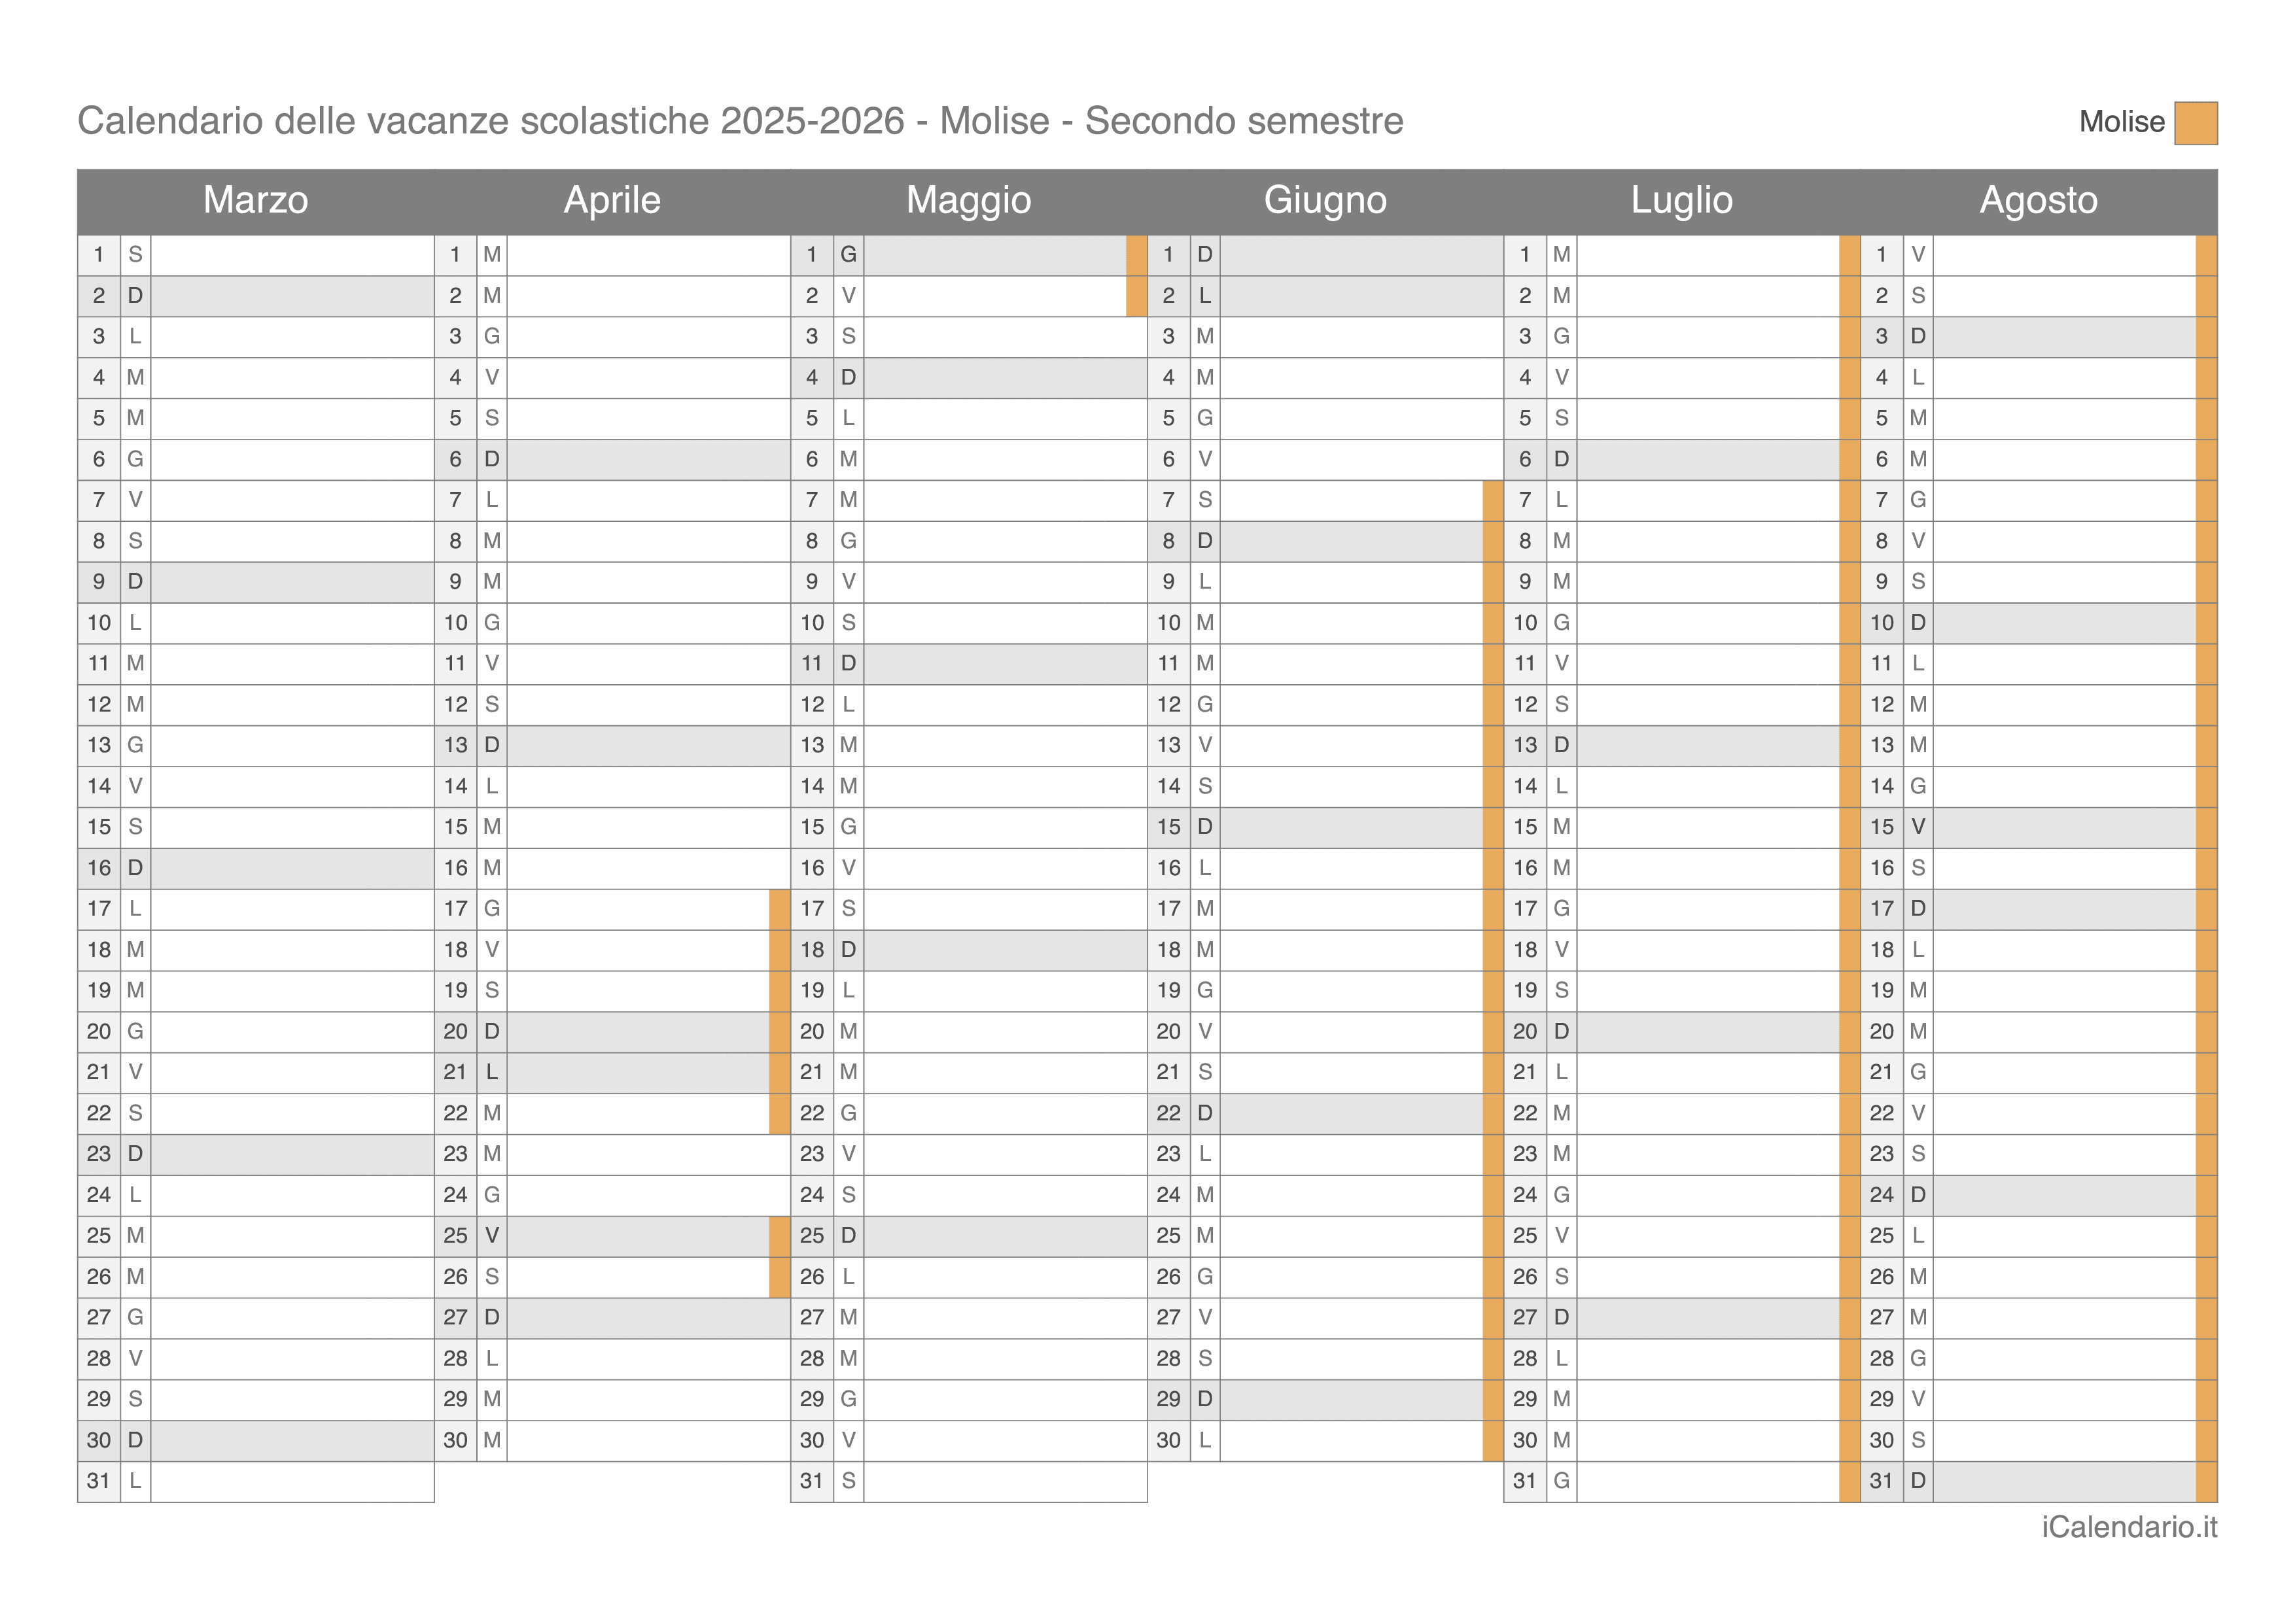Click day 22 in the Aprile column
The image size is (2295, 1624).
tap(612, 1113)
